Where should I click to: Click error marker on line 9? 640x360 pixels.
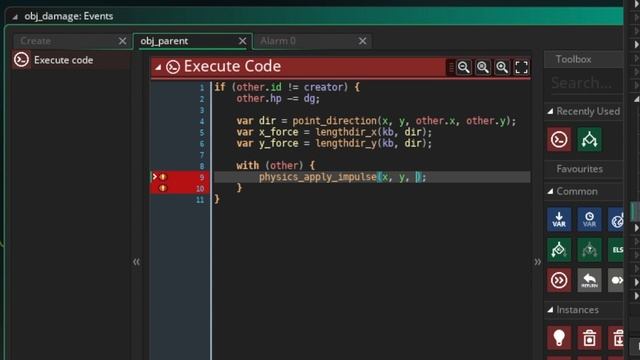(x=163, y=177)
